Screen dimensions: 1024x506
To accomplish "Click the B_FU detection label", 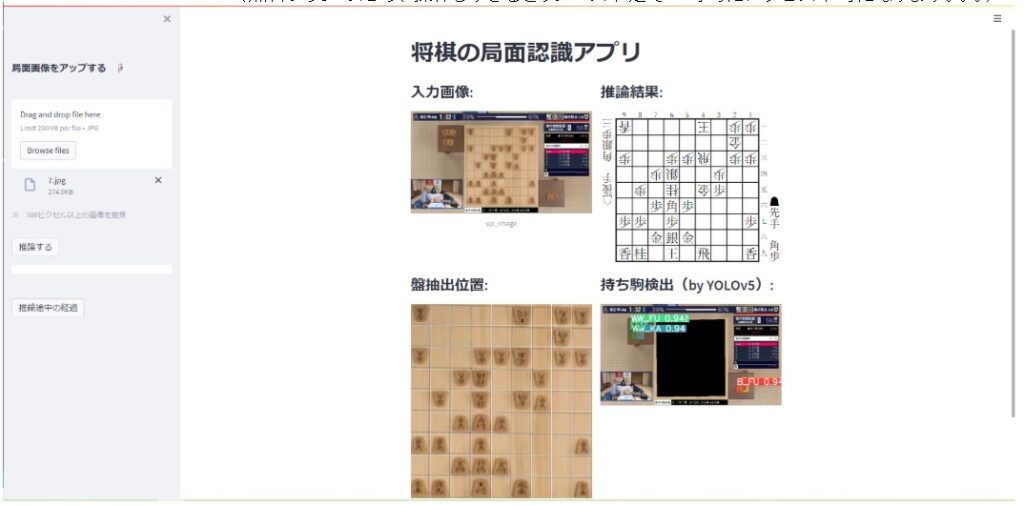I will (x=759, y=382).
